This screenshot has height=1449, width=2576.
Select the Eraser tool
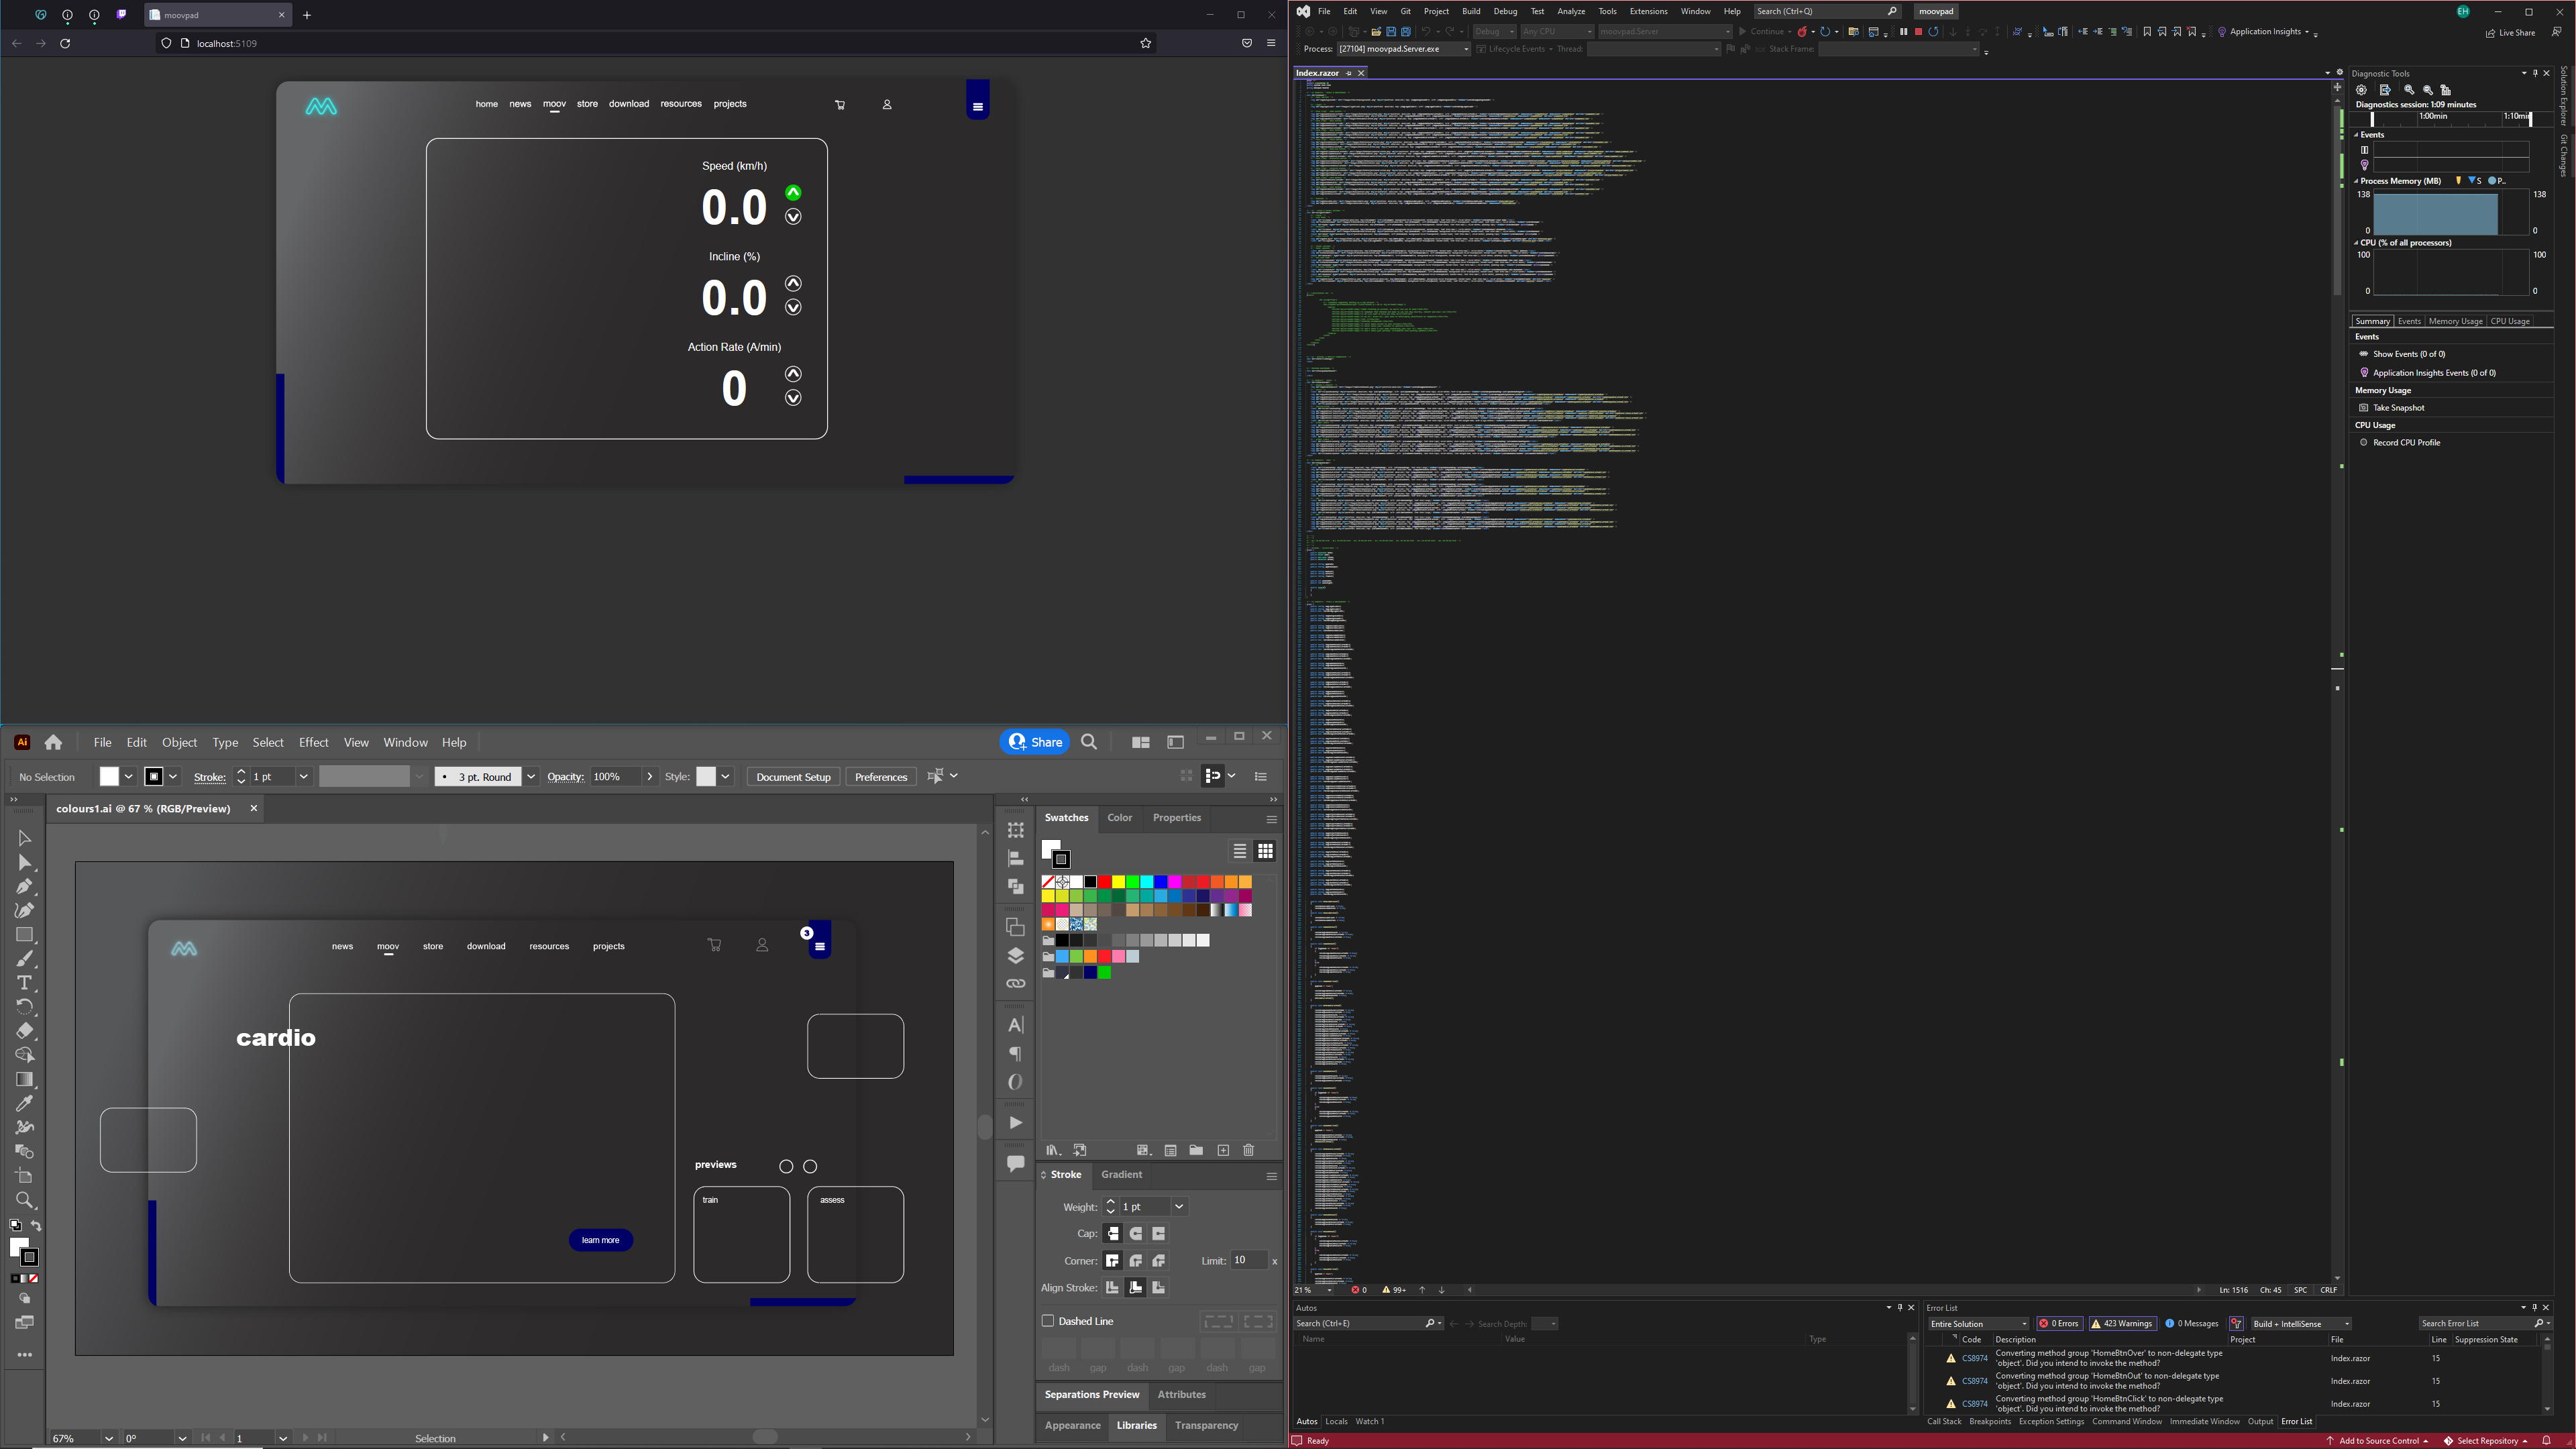tap(25, 1031)
